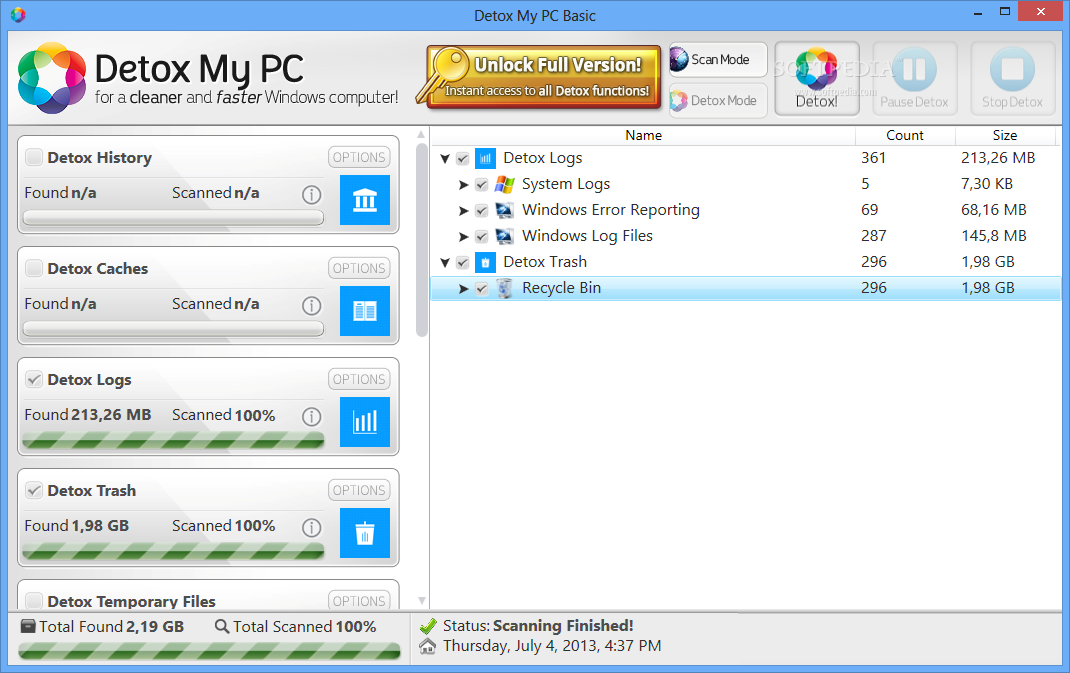
Task: Click the Detox Logs progress bar
Action: pos(173,441)
